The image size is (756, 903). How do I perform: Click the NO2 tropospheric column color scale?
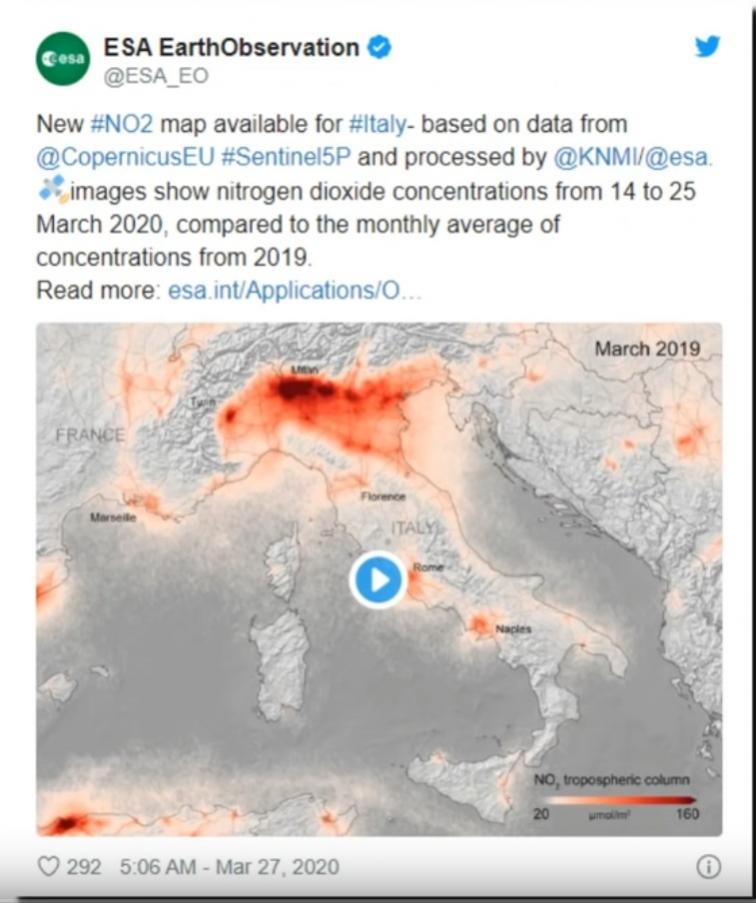pyautogui.click(x=611, y=798)
